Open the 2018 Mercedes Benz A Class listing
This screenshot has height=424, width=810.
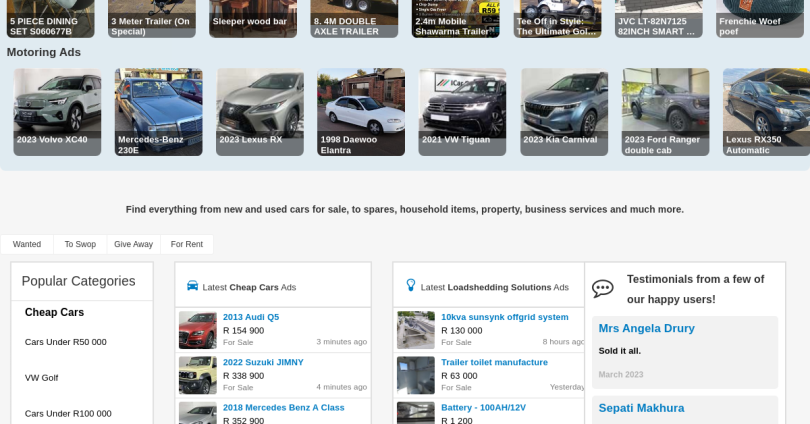click(x=284, y=407)
